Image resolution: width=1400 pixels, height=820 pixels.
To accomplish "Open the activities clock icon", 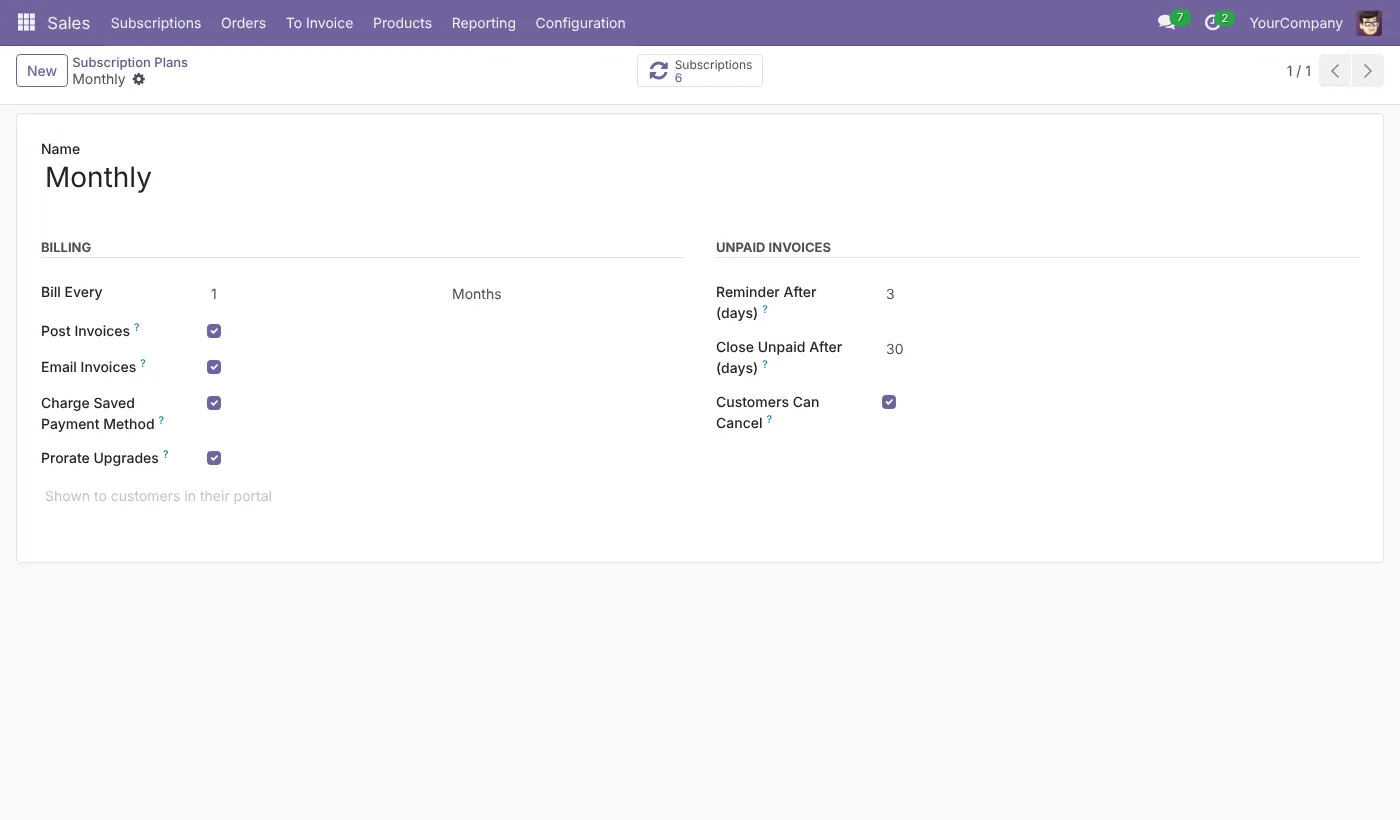I will coord(1212,22).
